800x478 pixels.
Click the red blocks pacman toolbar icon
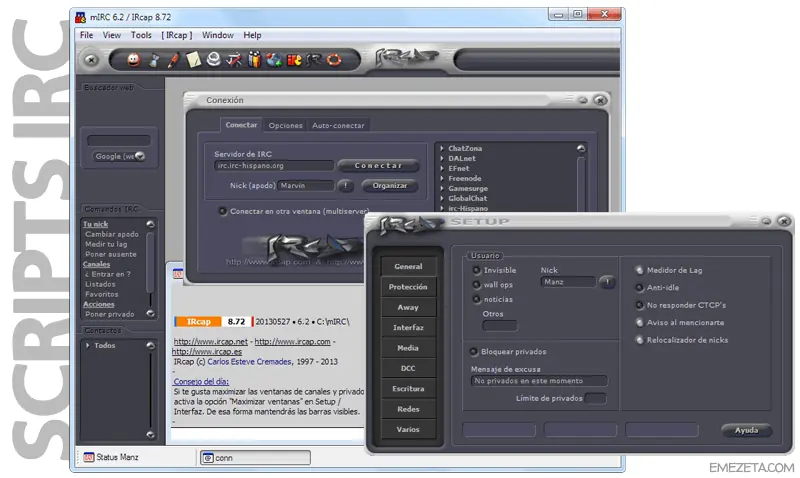point(294,60)
